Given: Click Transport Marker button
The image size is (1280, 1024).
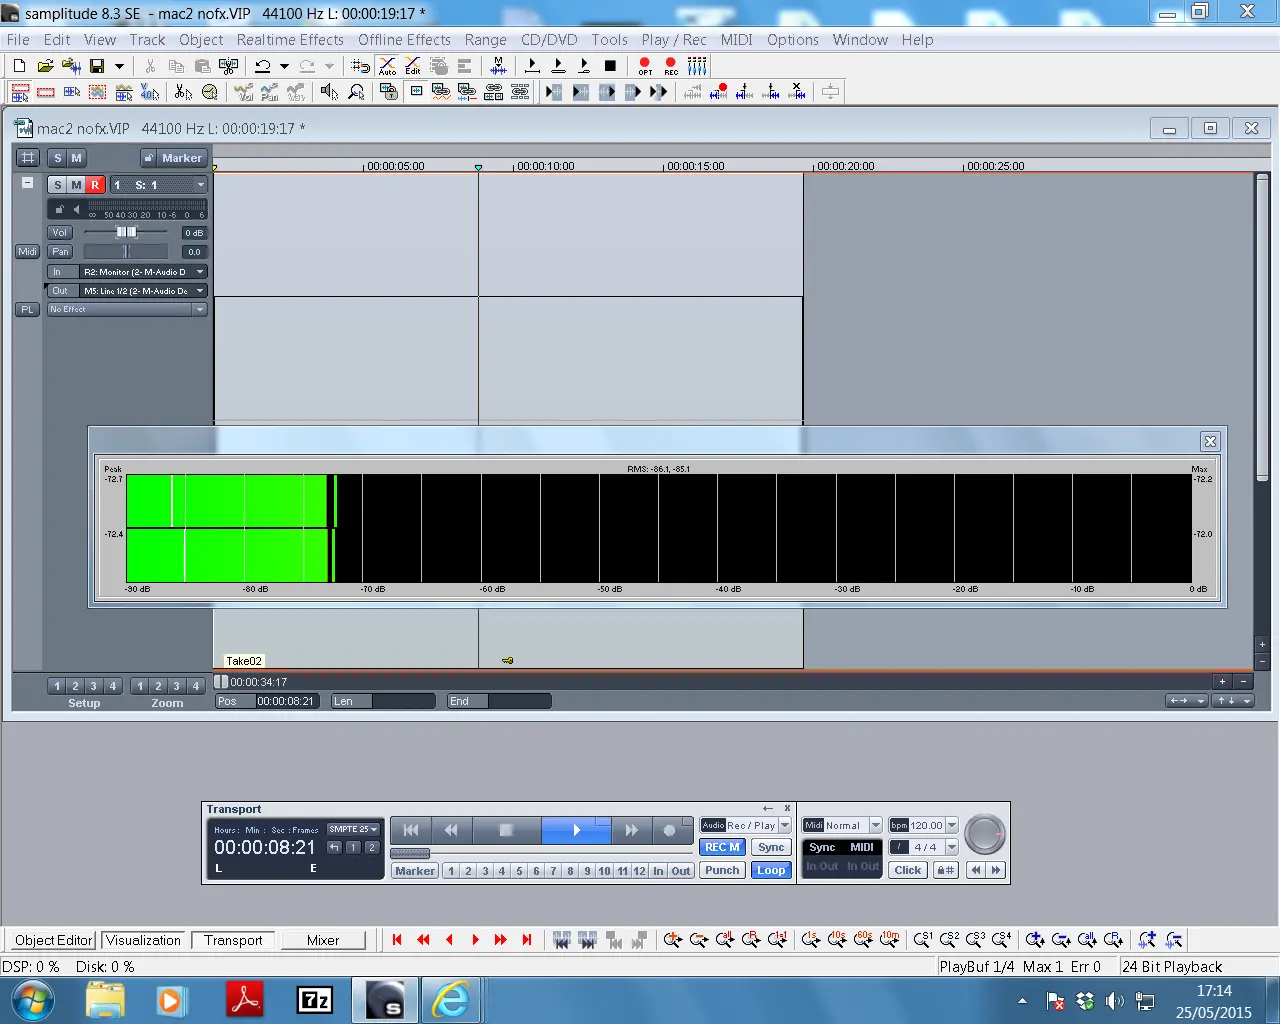Looking at the screenshot, I should click(415, 871).
